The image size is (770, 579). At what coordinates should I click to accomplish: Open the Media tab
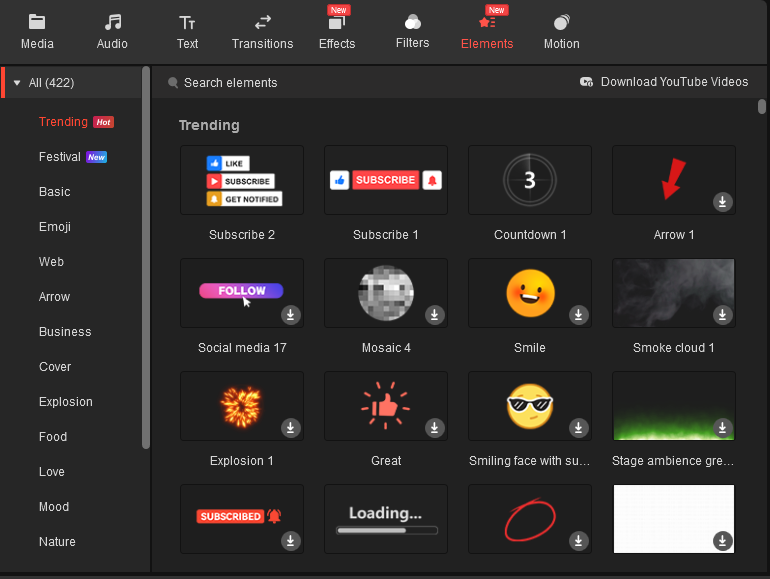pyautogui.click(x=37, y=32)
